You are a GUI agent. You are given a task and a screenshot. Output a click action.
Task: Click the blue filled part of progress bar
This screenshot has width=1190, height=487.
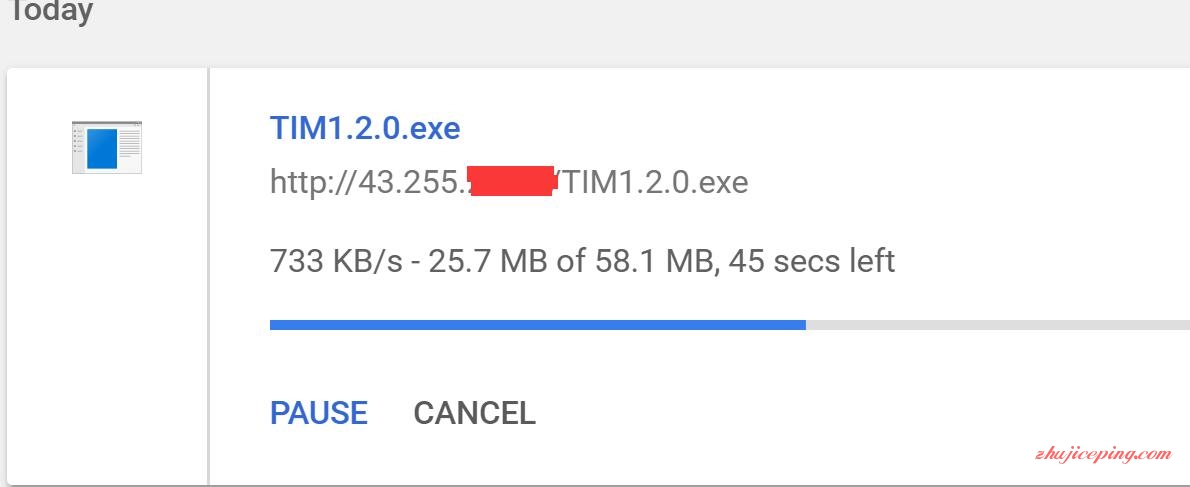[537, 325]
